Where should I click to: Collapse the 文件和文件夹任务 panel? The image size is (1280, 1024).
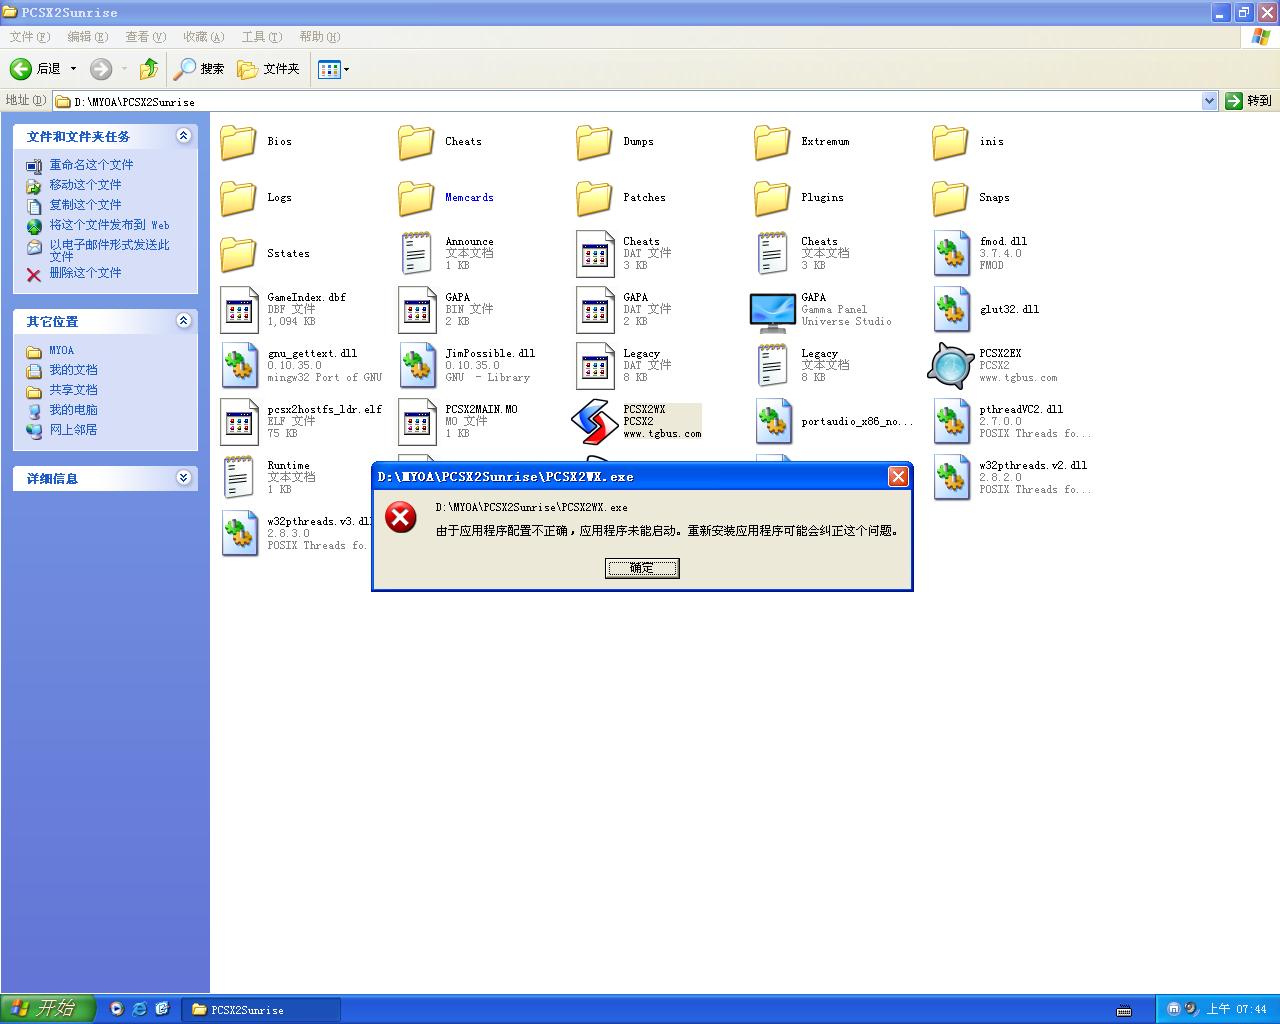tap(183, 136)
